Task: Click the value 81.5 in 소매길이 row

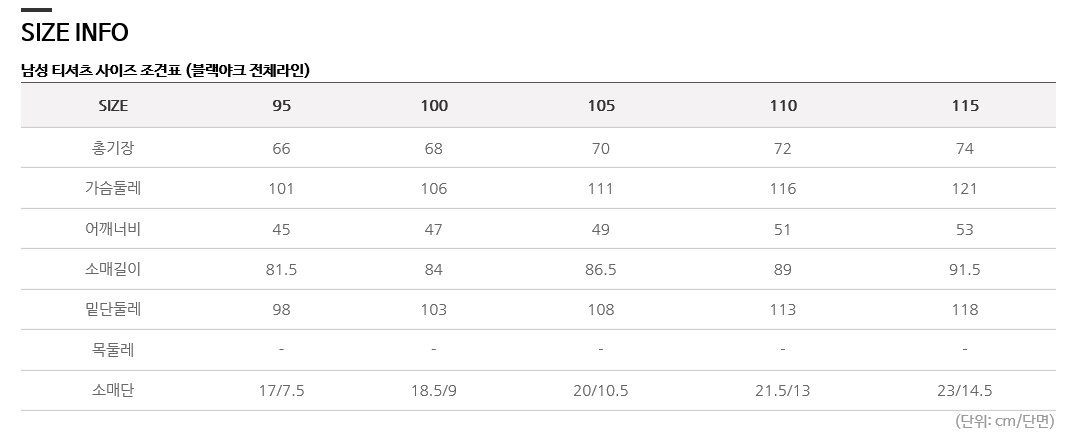Action: pos(281,269)
